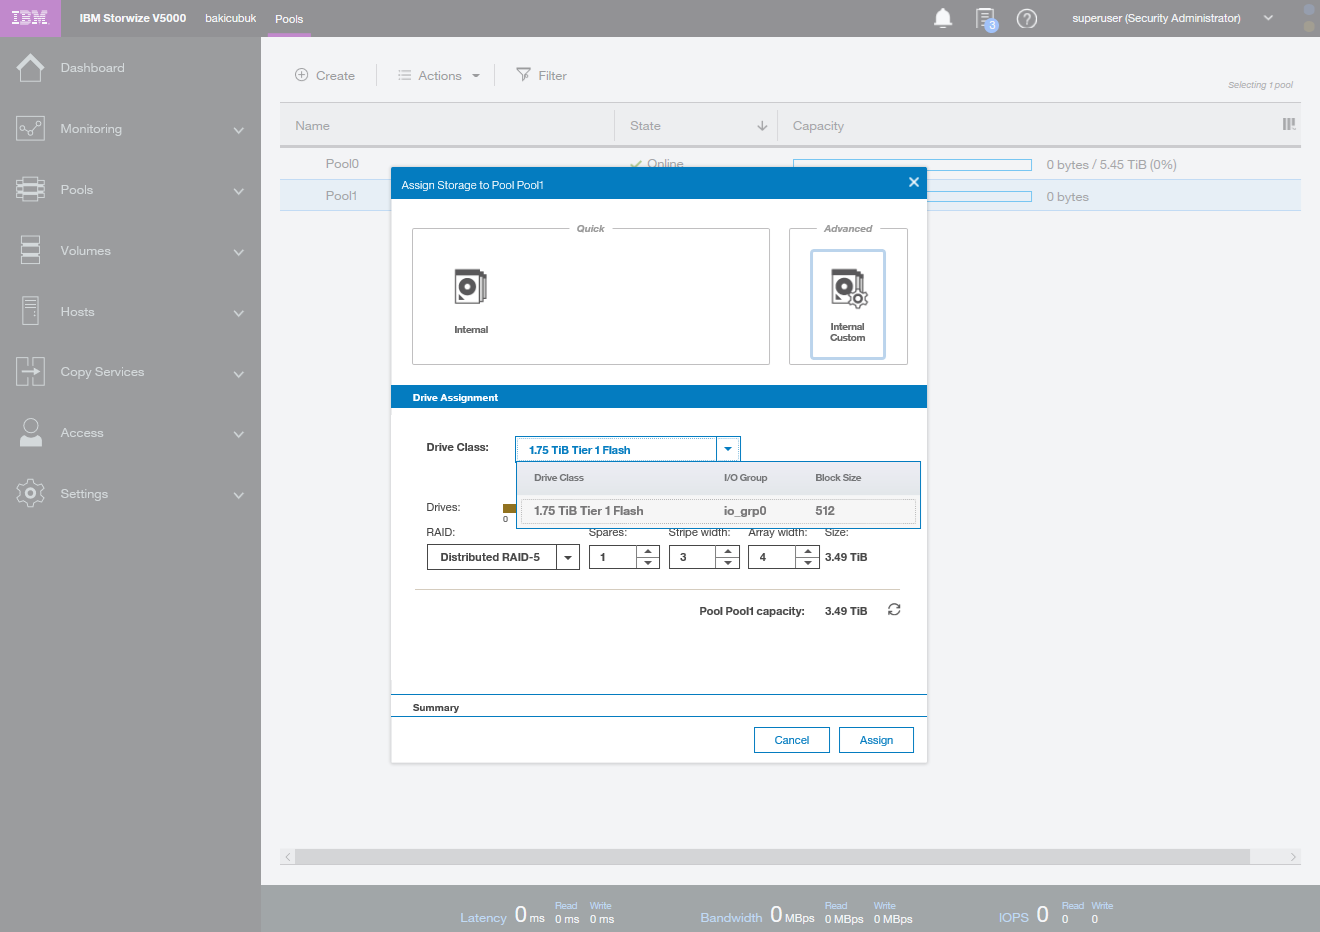Click the Dashboard home icon
Viewport: 1320px width, 932px height.
(30, 68)
